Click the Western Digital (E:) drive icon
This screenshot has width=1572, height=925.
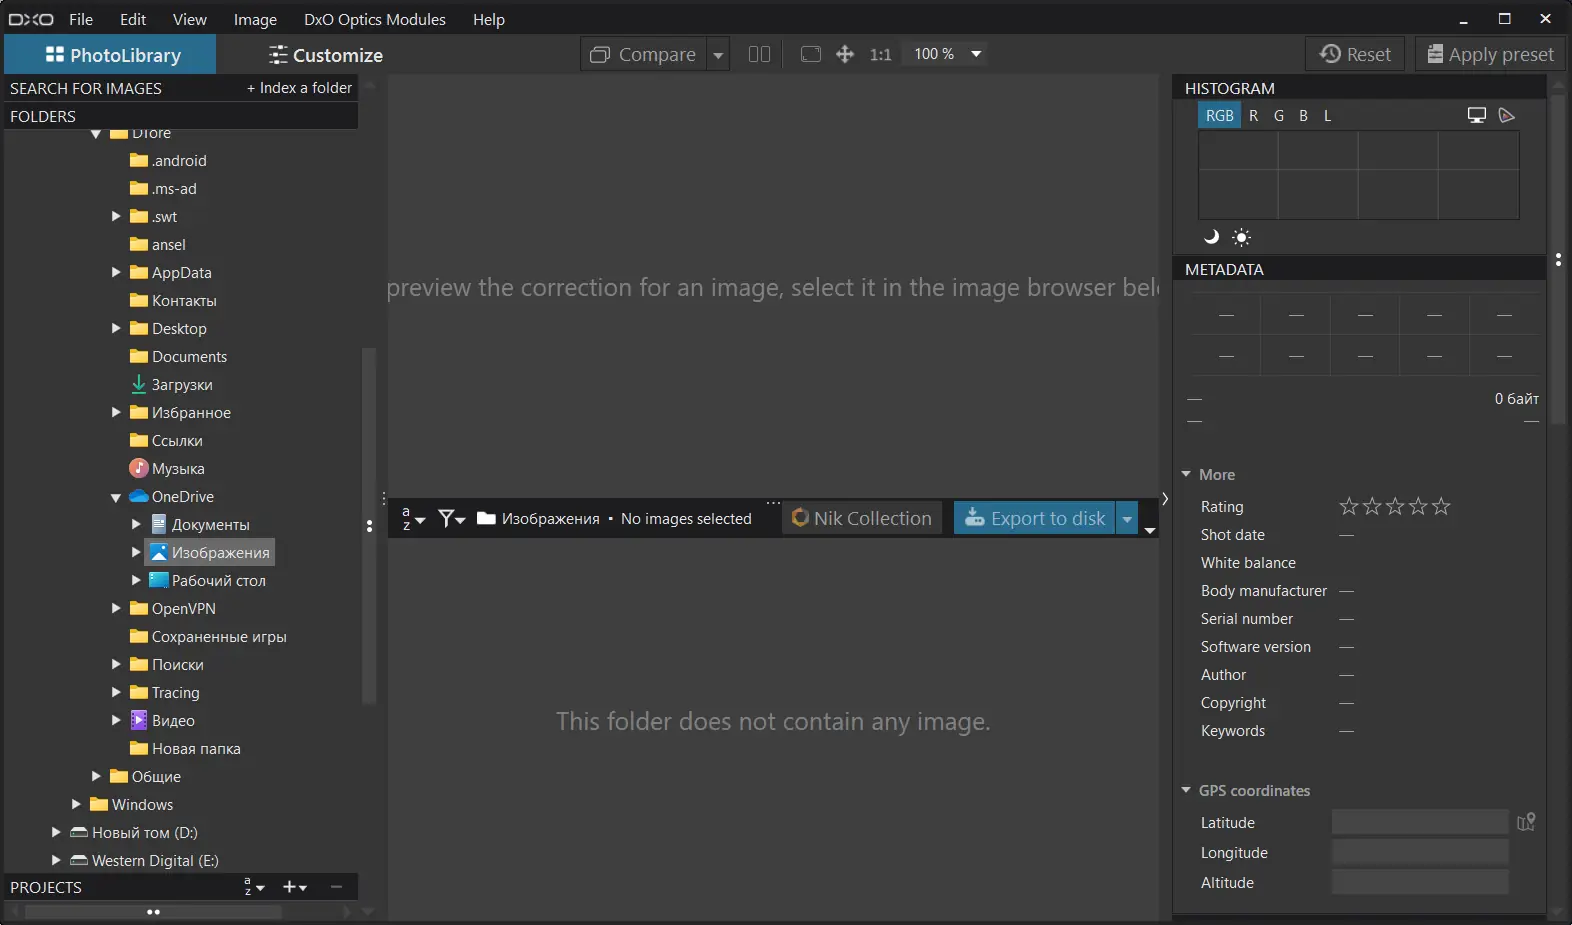(x=79, y=860)
